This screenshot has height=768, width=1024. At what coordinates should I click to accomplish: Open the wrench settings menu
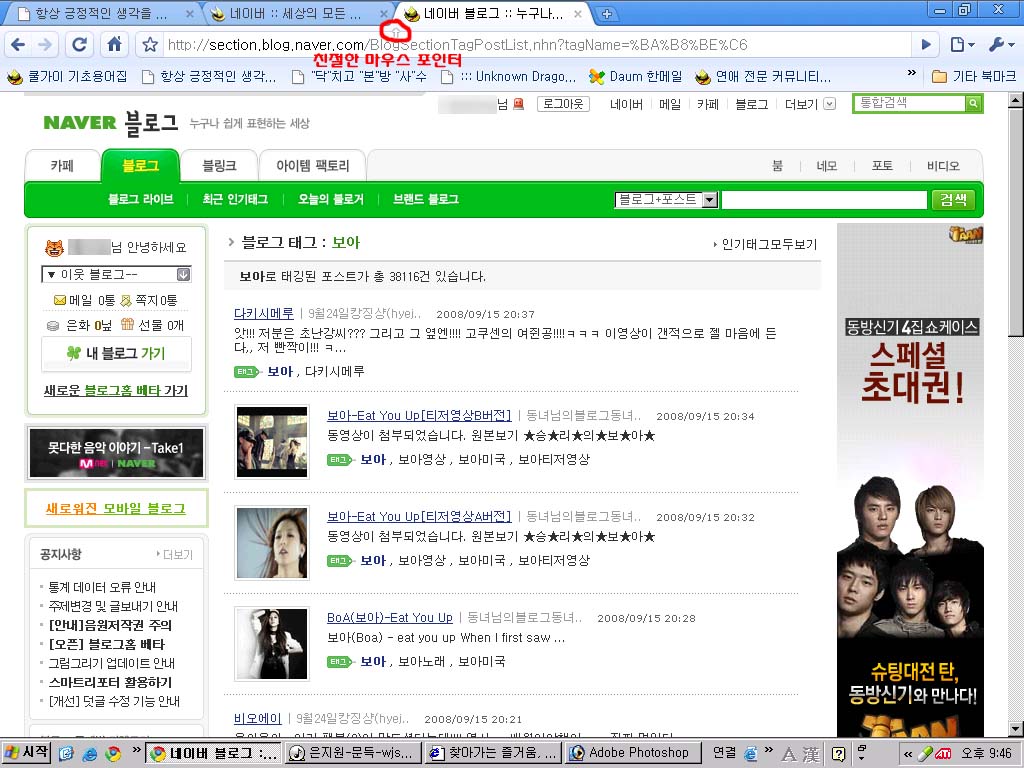point(1000,44)
